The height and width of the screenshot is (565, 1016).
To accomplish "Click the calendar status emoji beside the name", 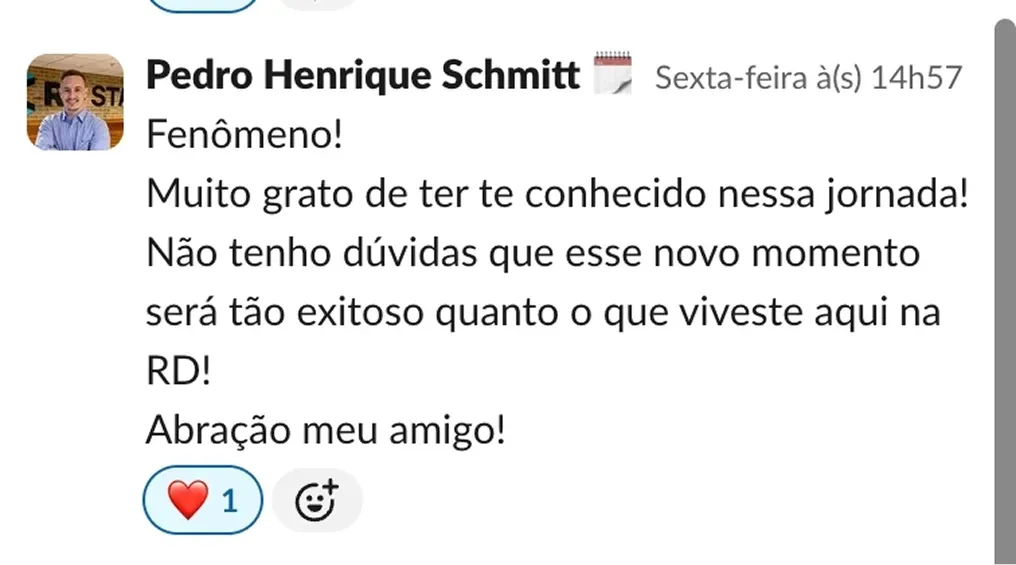I will (613, 74).
